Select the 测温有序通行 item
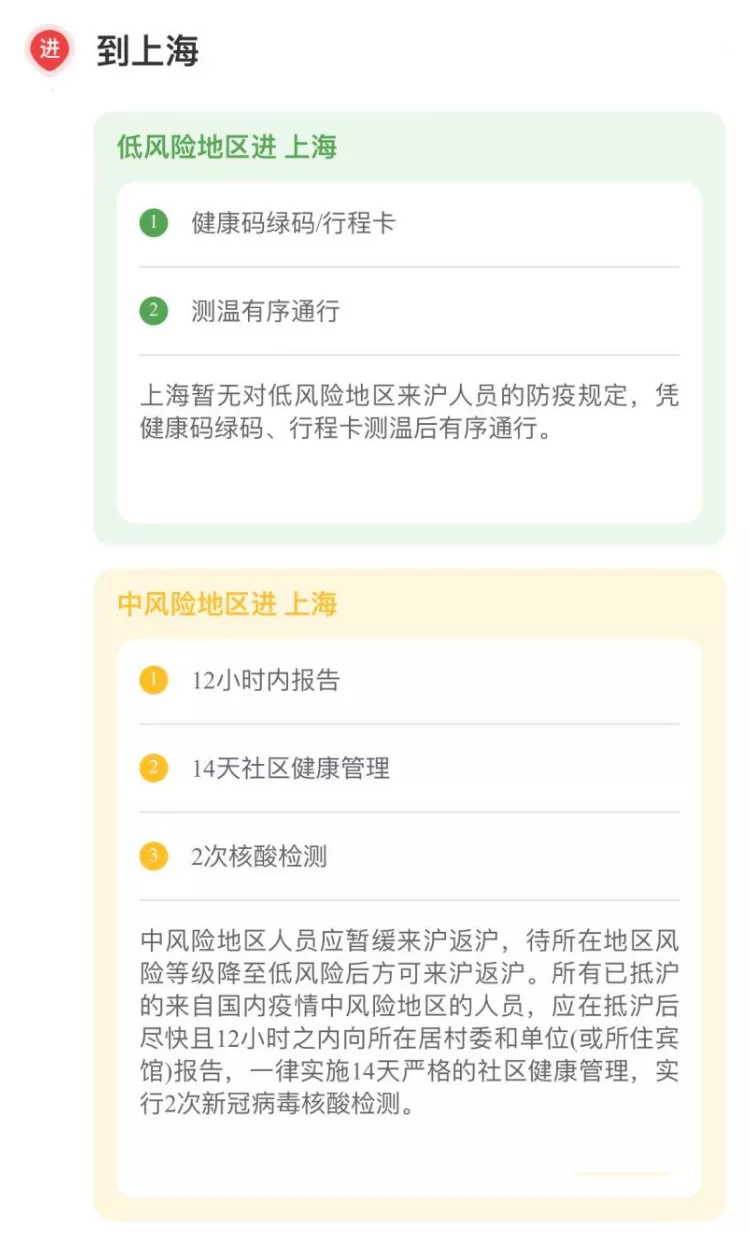 tap(265, 311)
